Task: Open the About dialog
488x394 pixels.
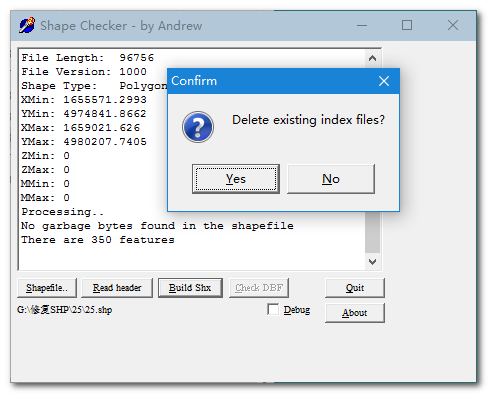Action: pos(355,313)
